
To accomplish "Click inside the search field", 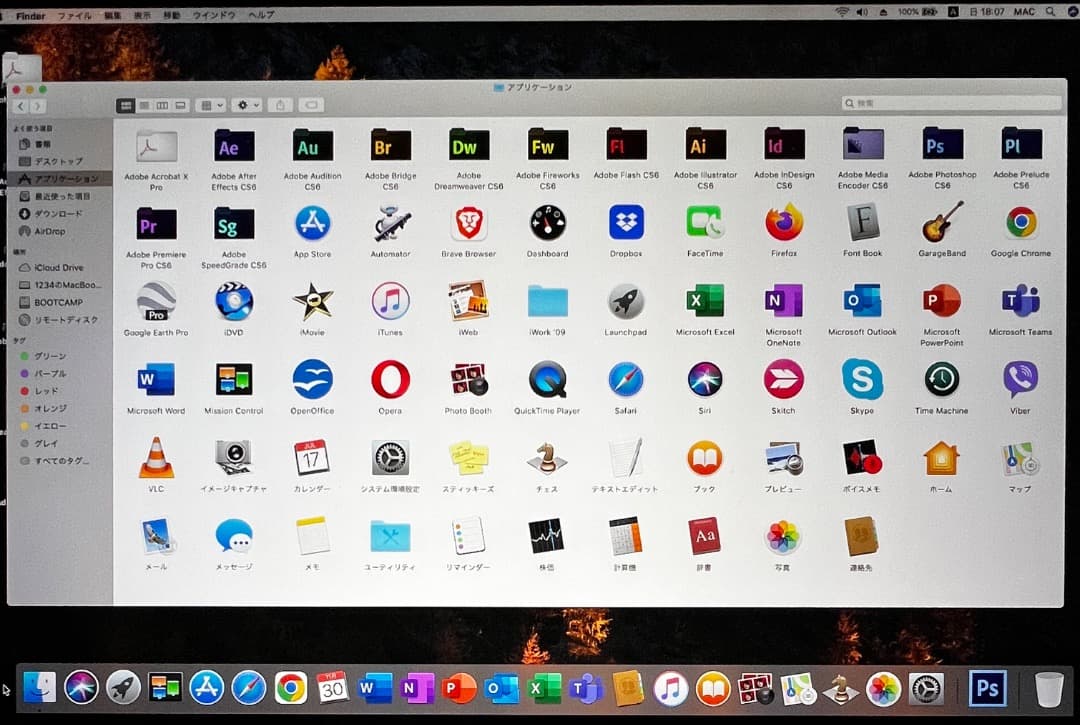I will pos(950,102).
